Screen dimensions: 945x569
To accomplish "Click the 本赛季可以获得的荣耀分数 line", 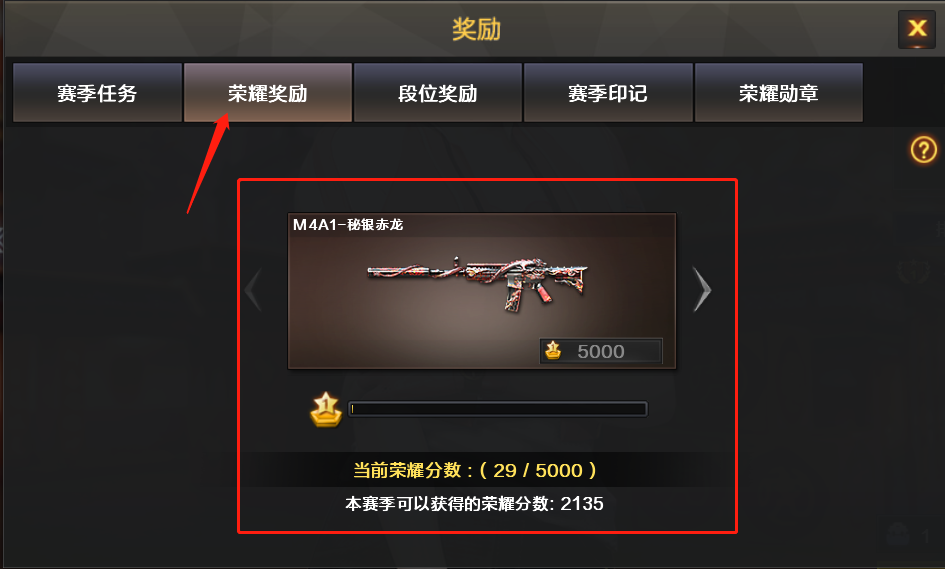I will click(x=474, y=504).
